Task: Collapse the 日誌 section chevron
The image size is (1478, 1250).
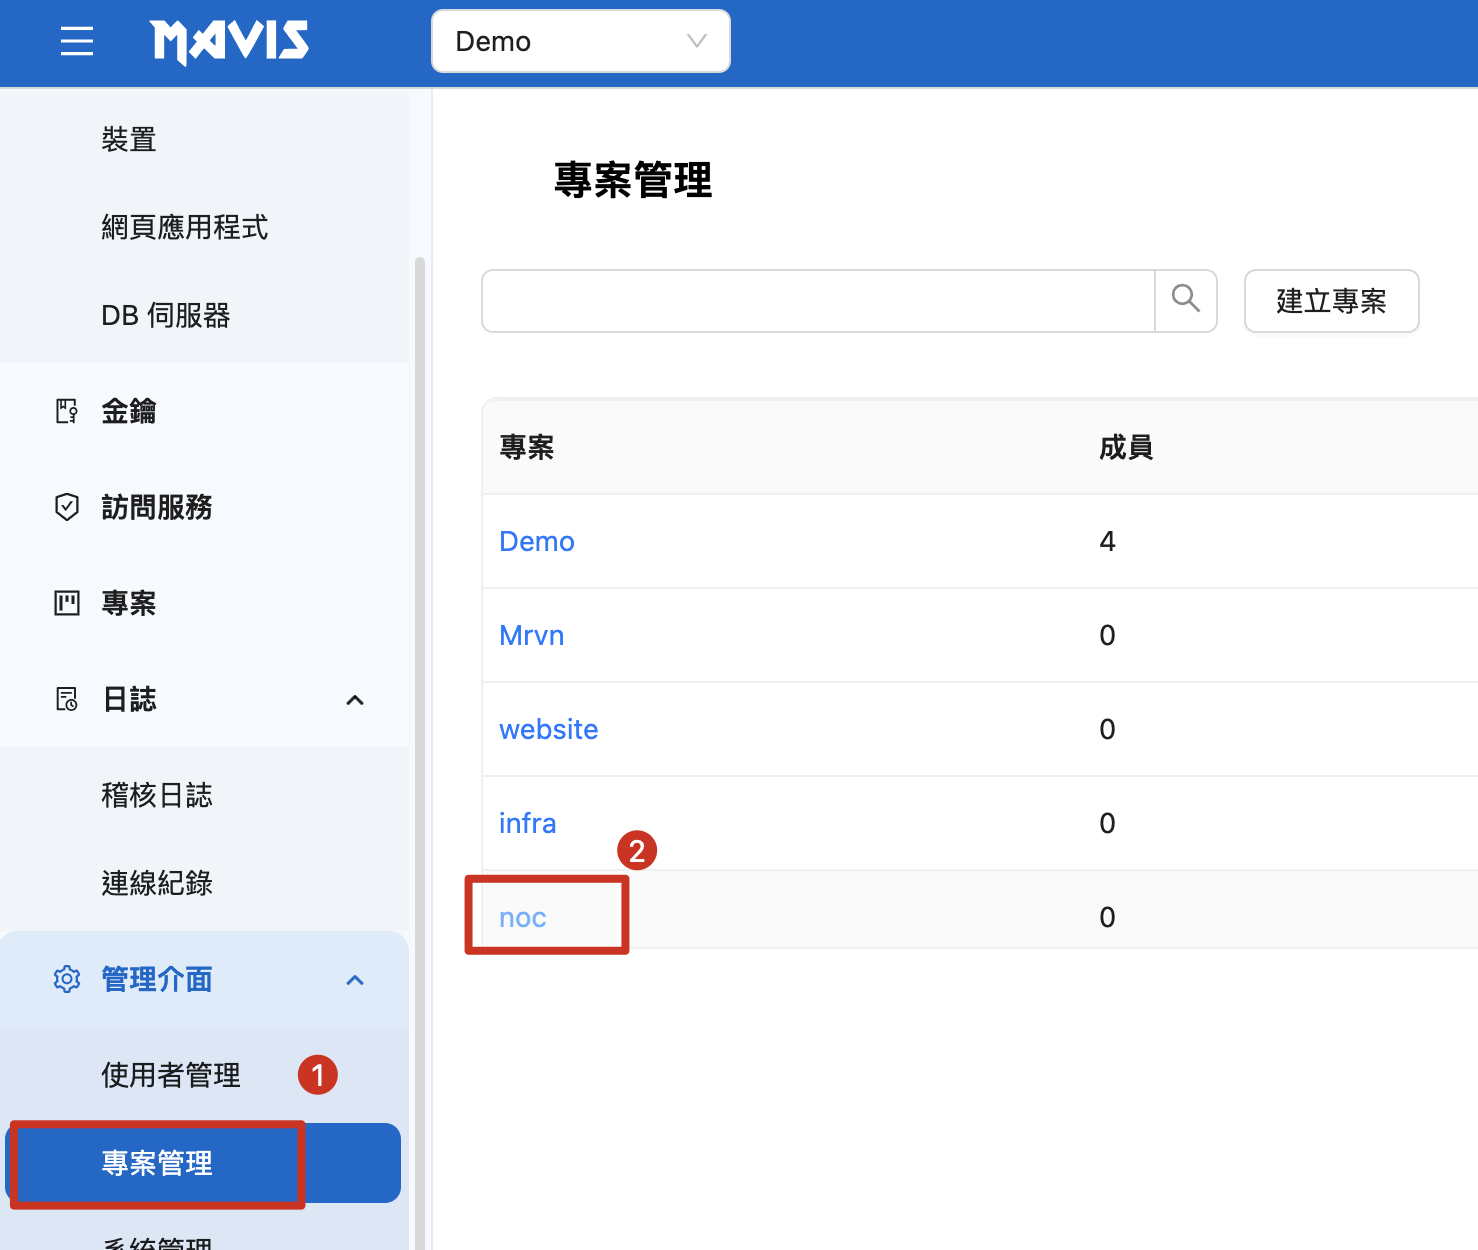Action: tap(355, 700)
